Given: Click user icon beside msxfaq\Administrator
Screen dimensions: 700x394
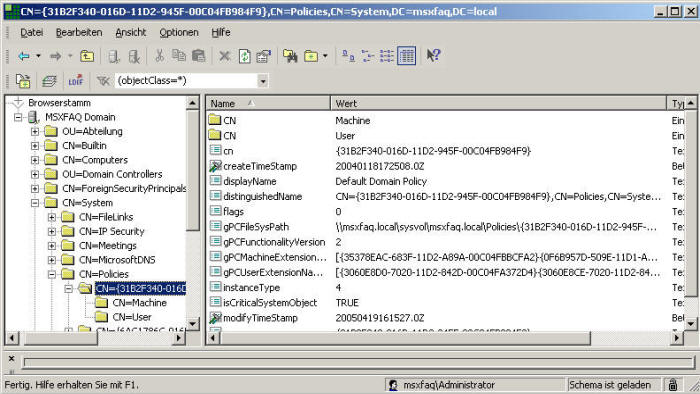Looking at the screenshot, I should [393, 385].
